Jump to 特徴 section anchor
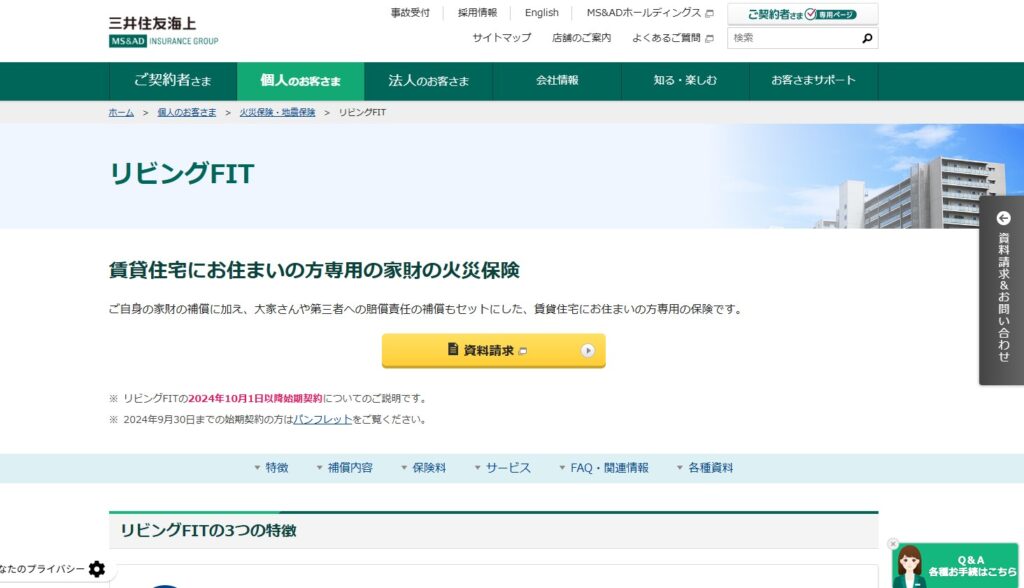 tap(270, 468)
